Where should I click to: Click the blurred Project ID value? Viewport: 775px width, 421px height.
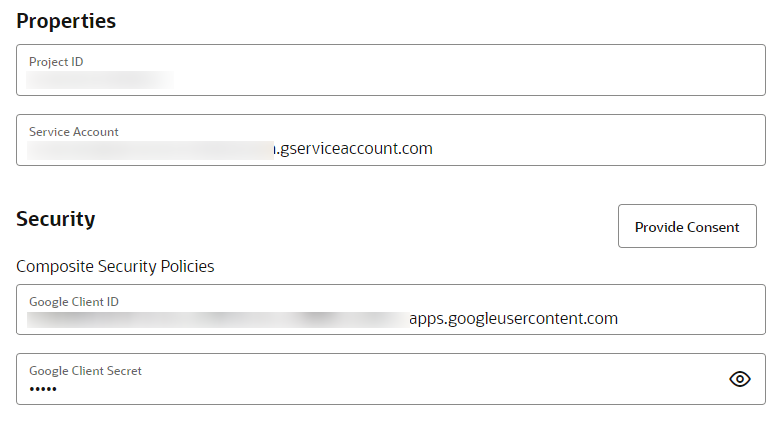(x=100, y=79)
